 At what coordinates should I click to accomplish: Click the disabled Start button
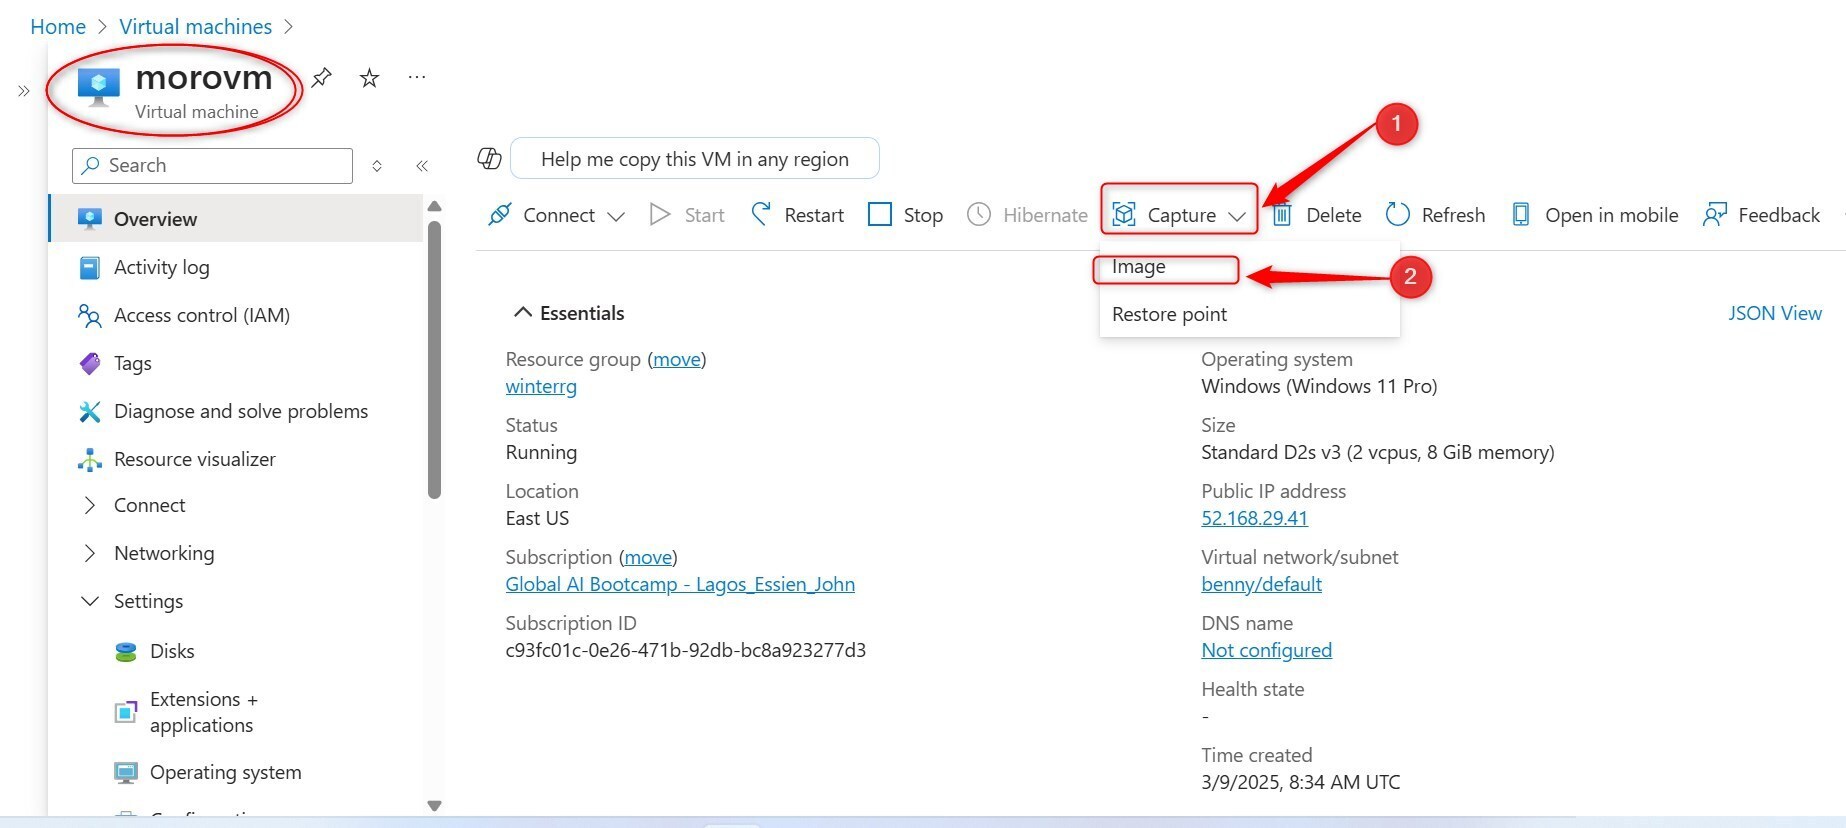[x=687, y=214]
